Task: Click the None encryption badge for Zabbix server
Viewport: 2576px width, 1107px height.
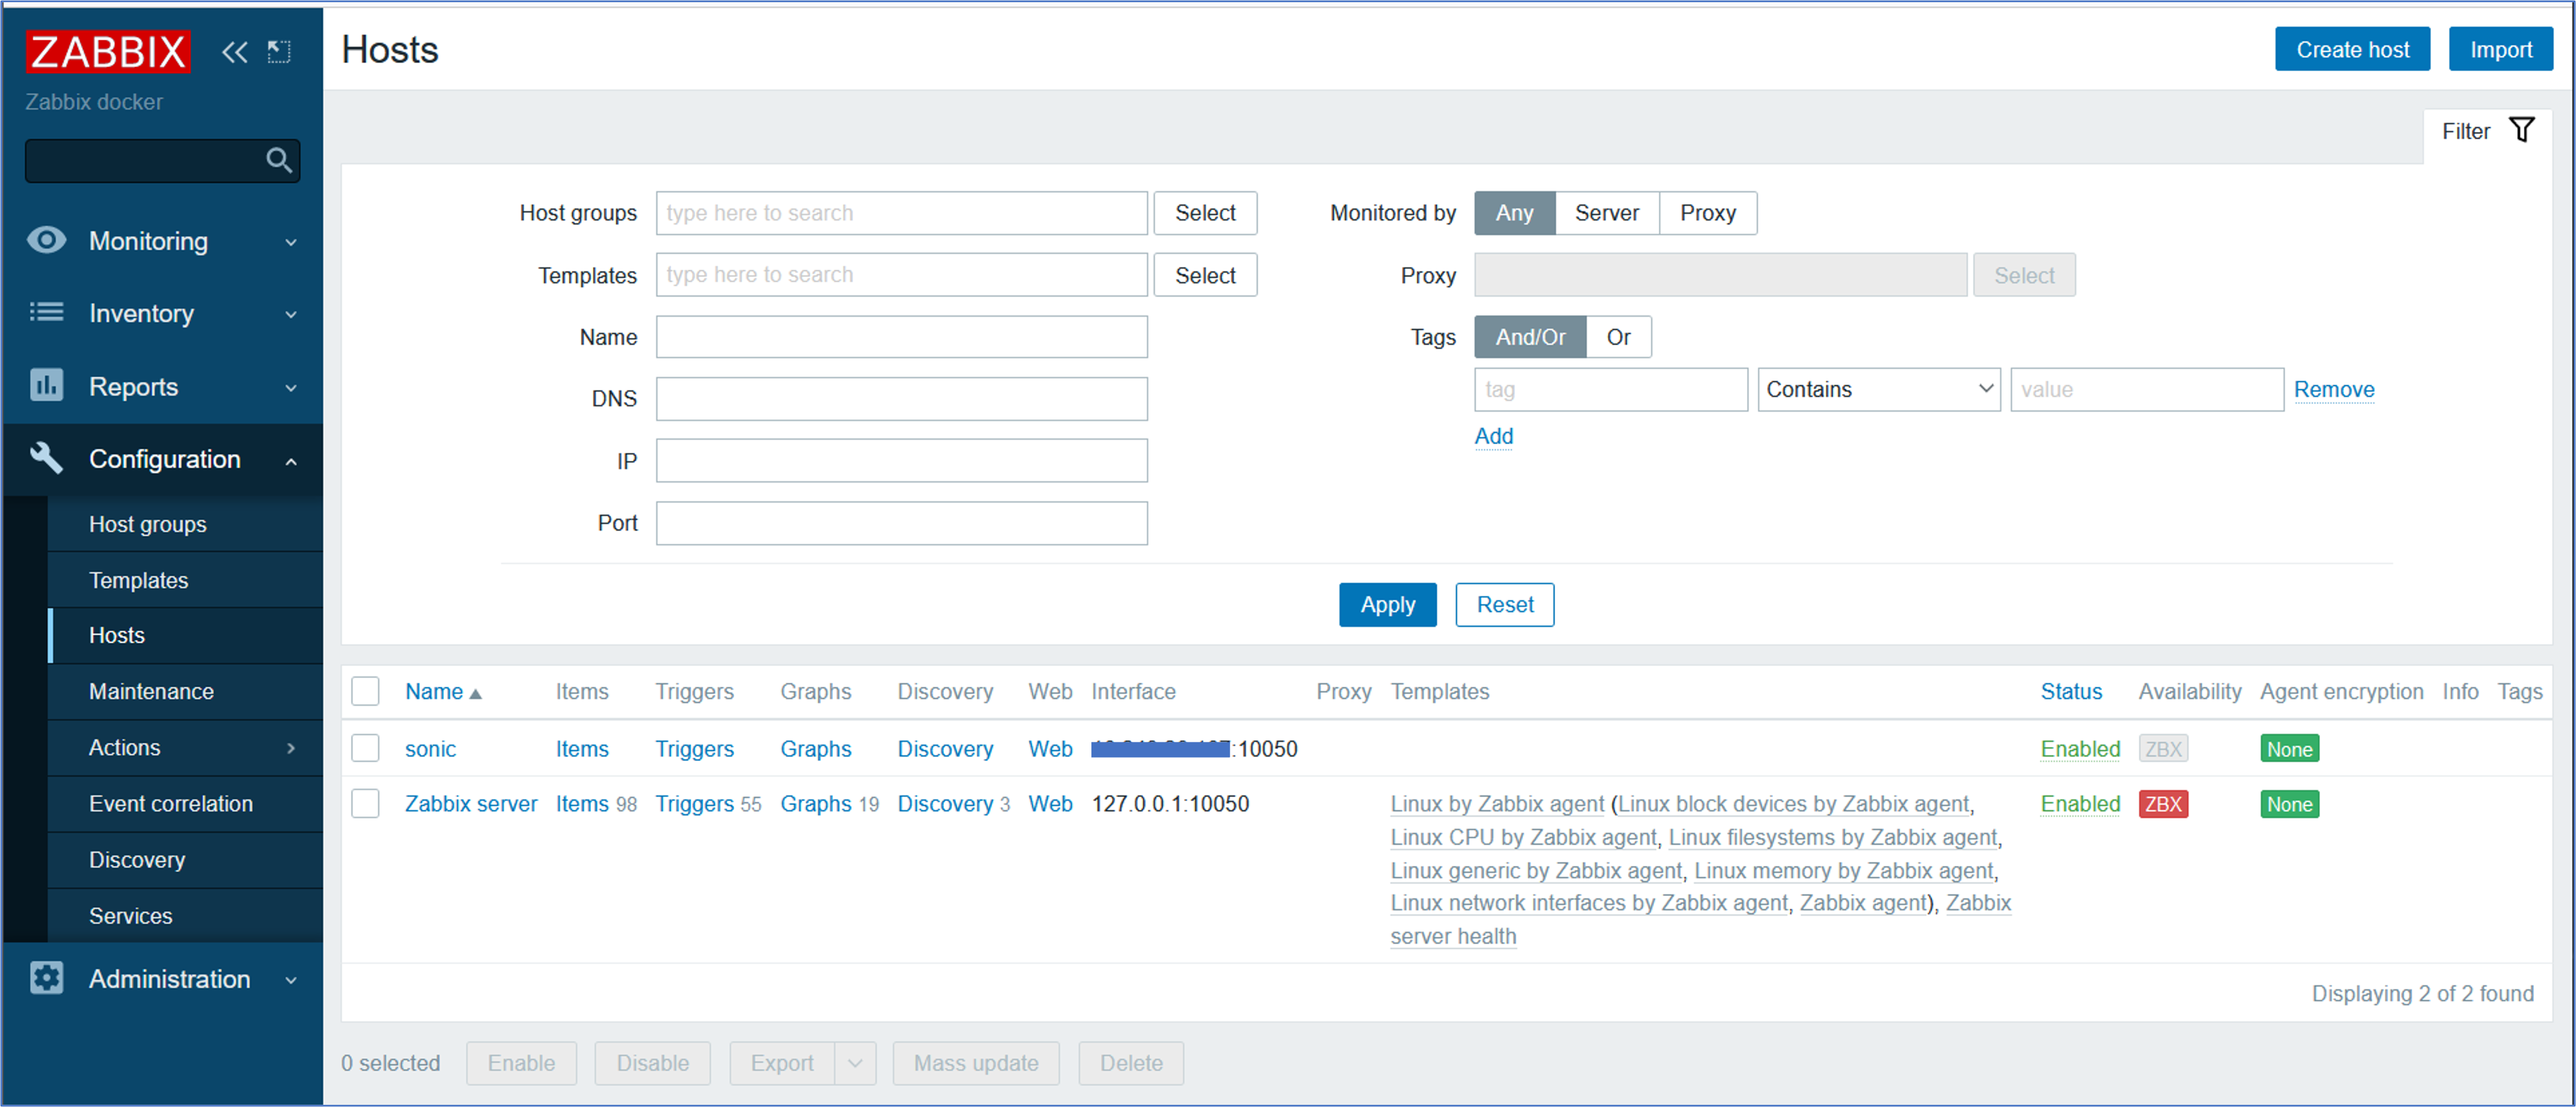Action: click(2289, 804)
